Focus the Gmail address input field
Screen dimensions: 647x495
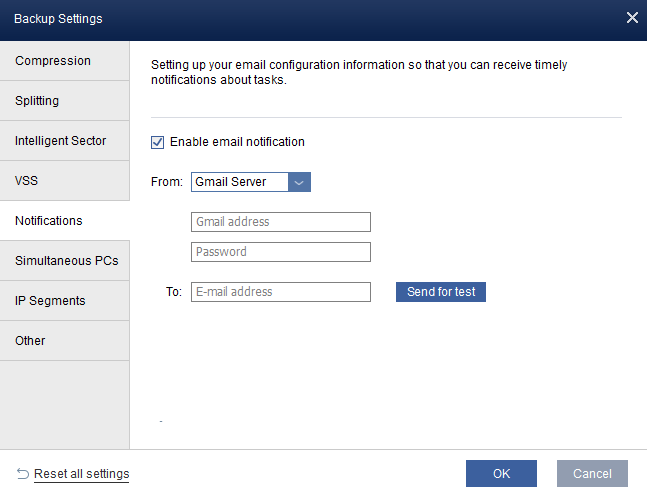(280, 222)
